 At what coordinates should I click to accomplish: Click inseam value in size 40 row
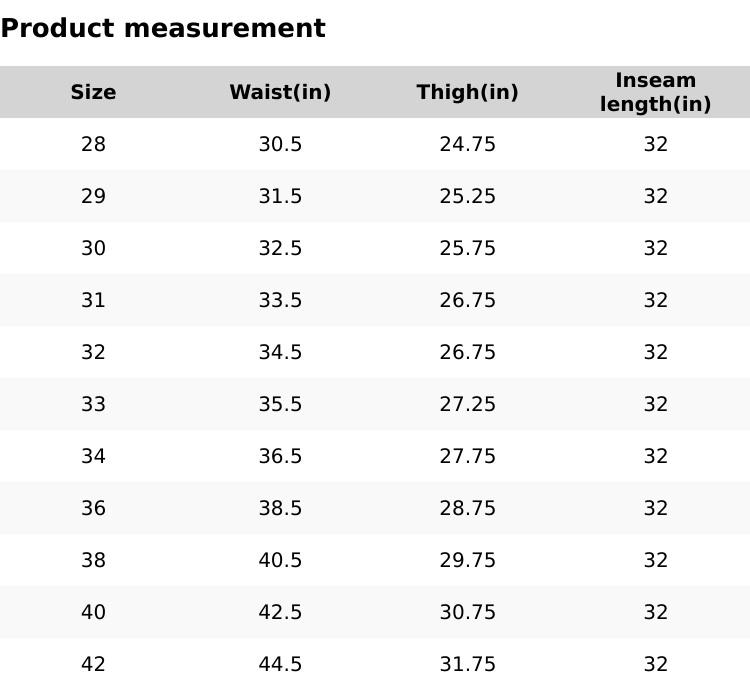tap(655, 612)
